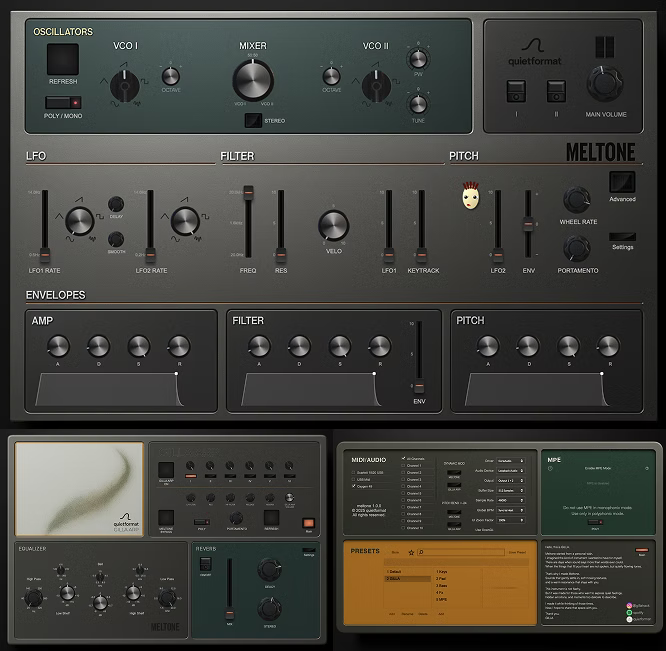Screen dimensions: 666x651
Task: Select preset slot I button near quietformat logo
Action: point(516,91)
